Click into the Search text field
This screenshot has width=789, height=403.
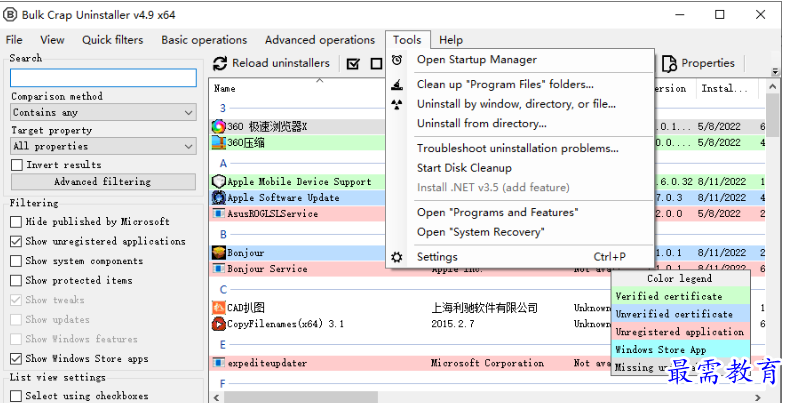103,78
